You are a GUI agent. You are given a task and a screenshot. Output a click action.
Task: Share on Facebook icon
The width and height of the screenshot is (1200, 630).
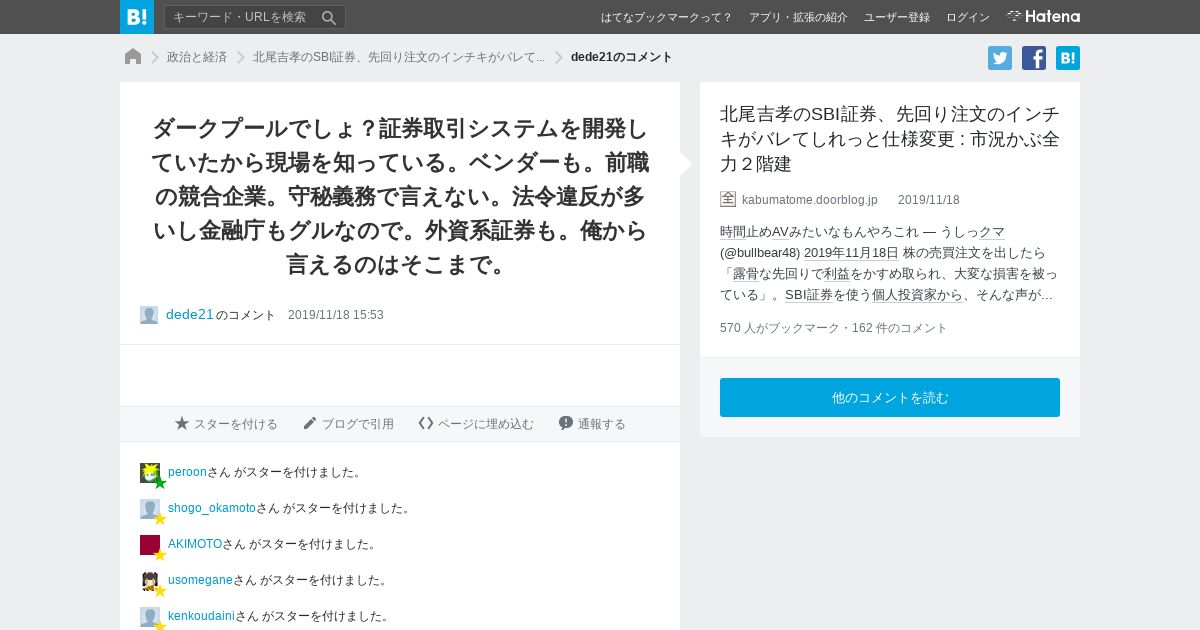coord(1034,58)
